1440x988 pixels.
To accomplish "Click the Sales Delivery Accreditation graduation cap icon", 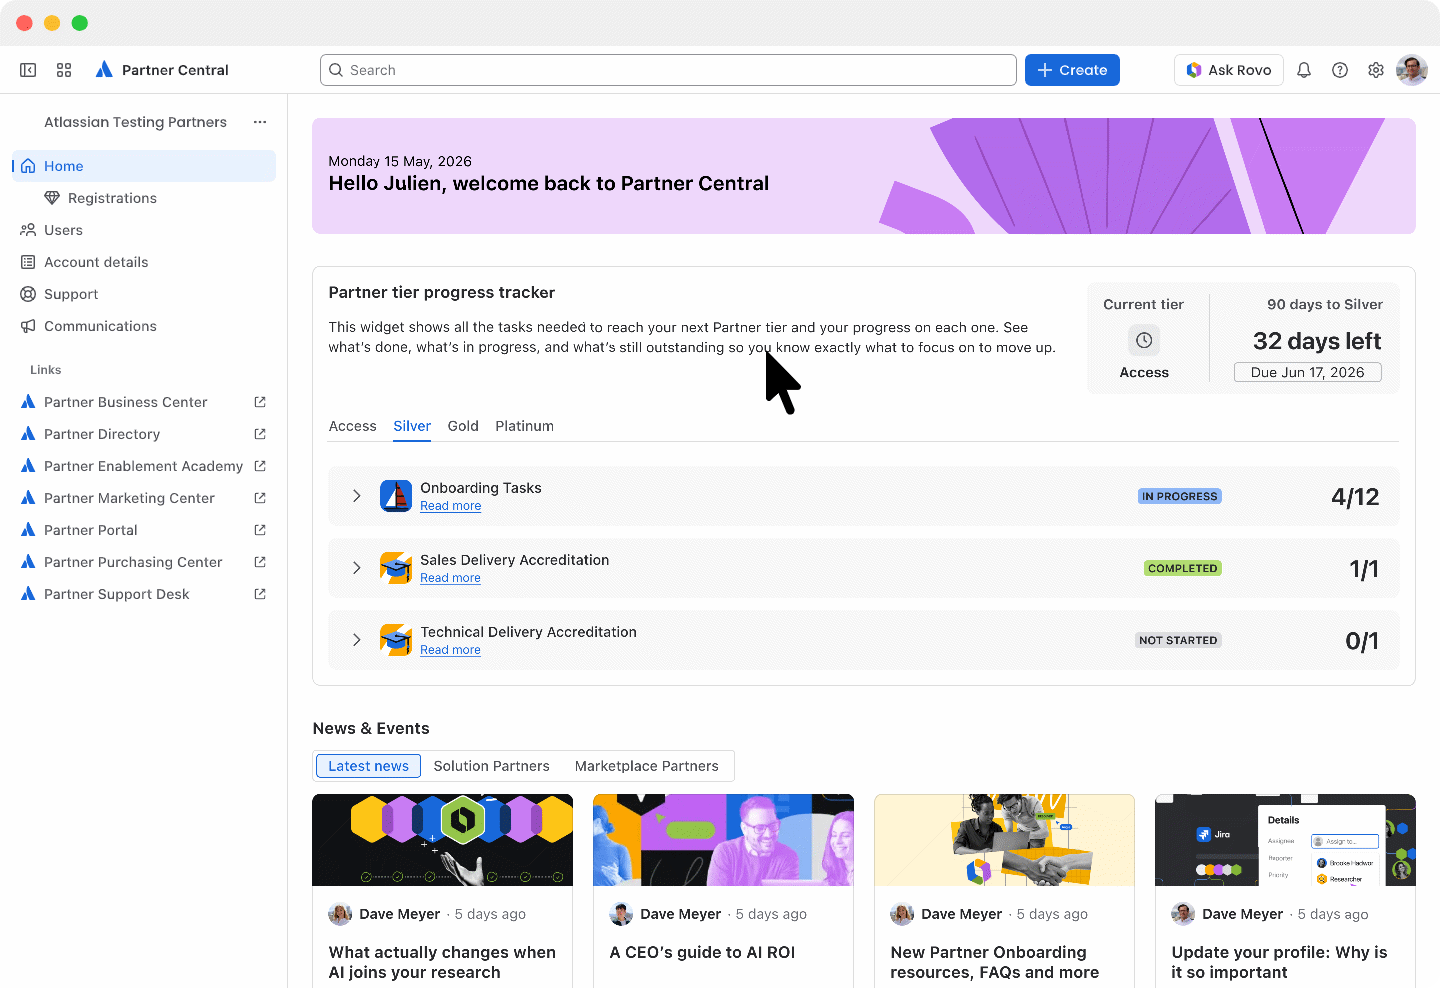I will click(396, 568).
